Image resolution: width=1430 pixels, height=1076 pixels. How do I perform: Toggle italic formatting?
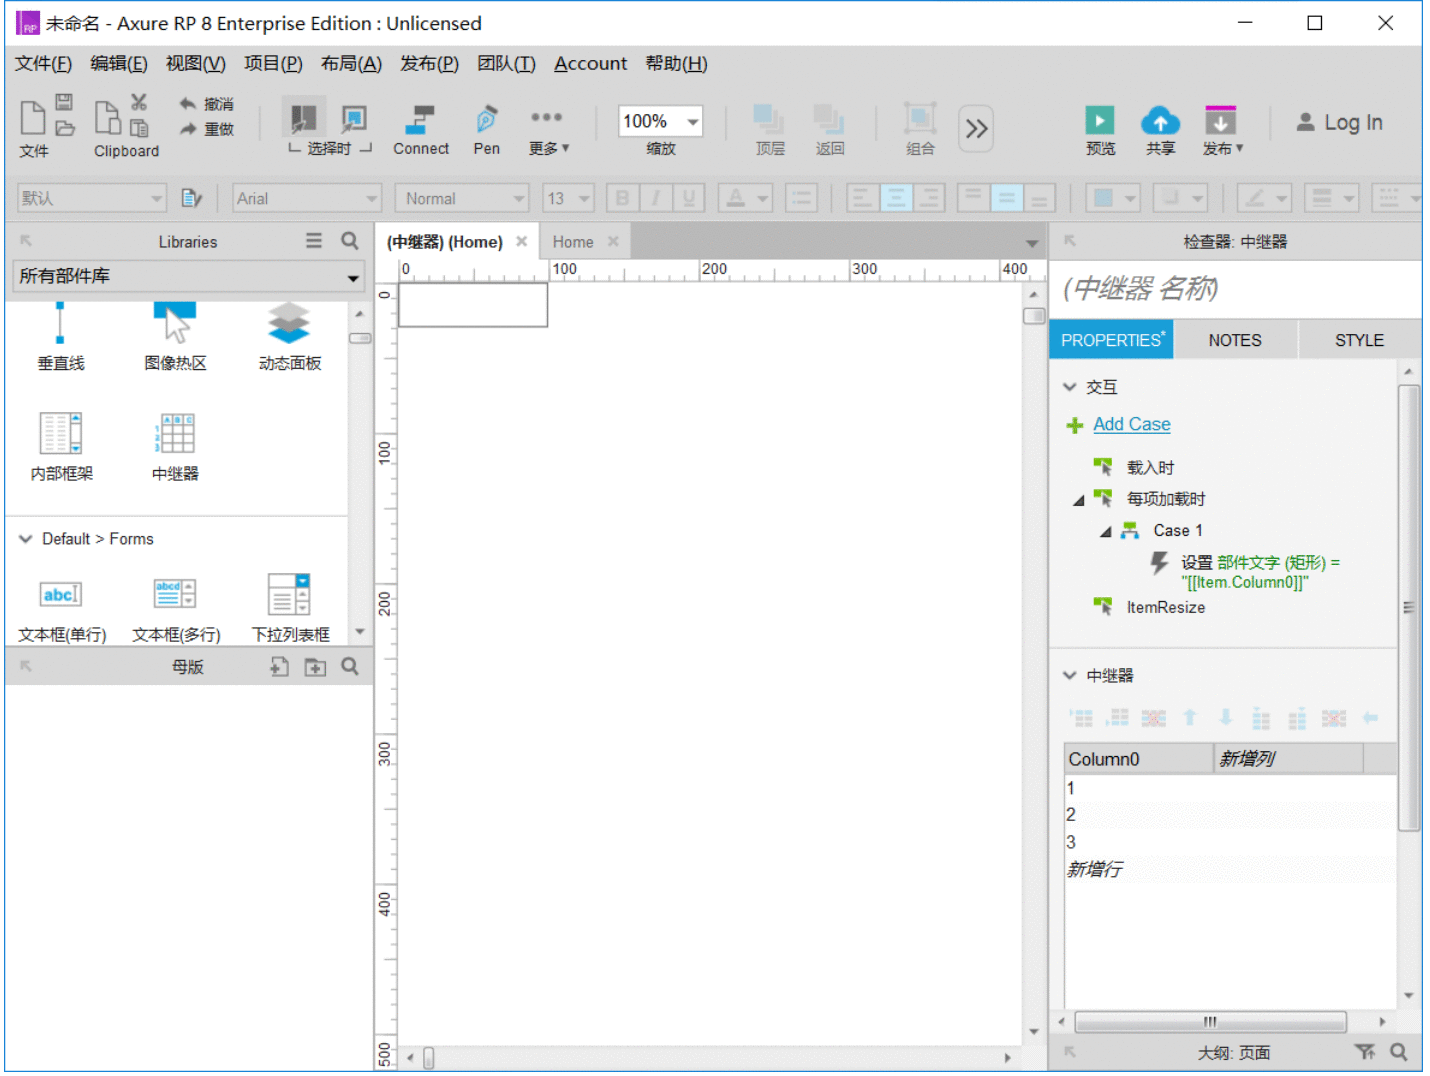coord(655,198)
